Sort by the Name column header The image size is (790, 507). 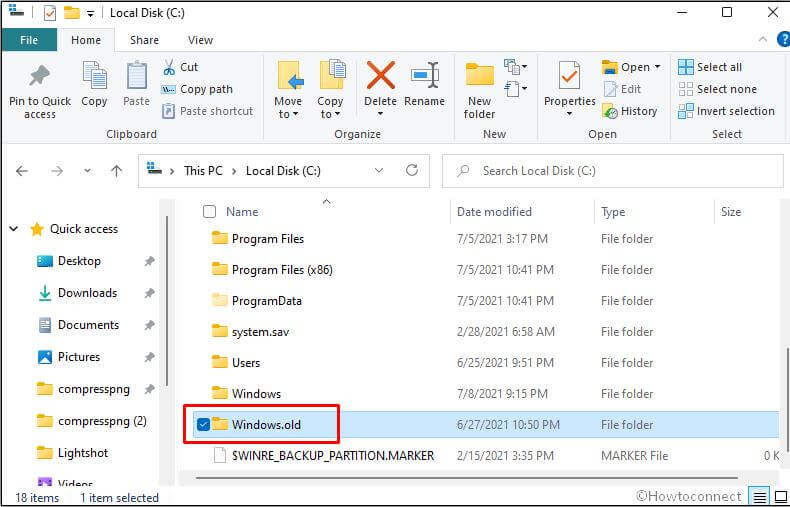(242, 212)
